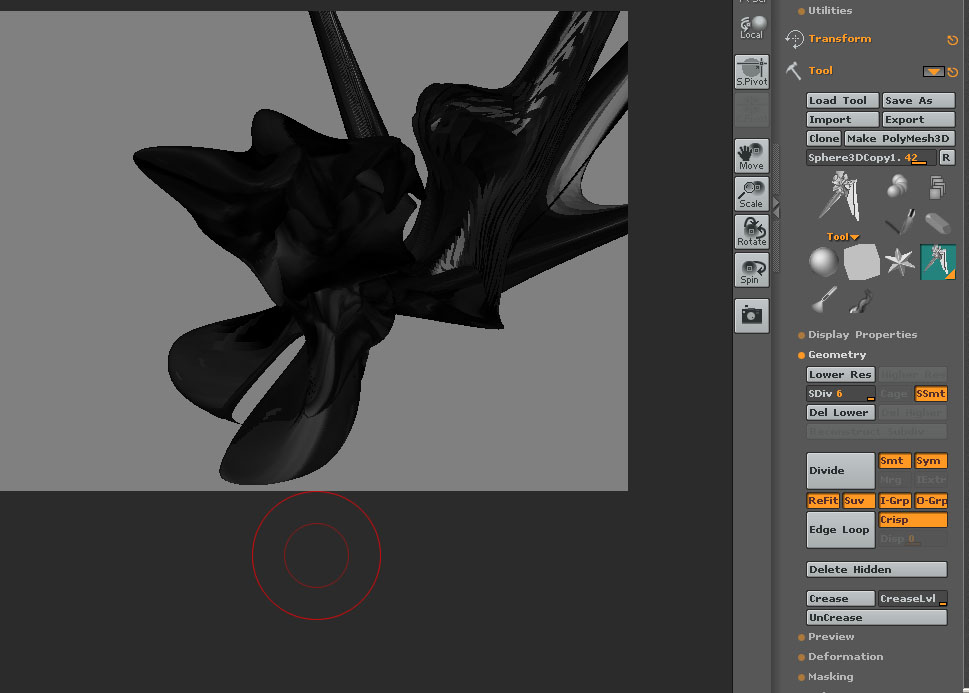Image resolution: width=969 pixels, height=693 pixels.
Task: Select the pen brush tool icon
Action: coord(900,221)
